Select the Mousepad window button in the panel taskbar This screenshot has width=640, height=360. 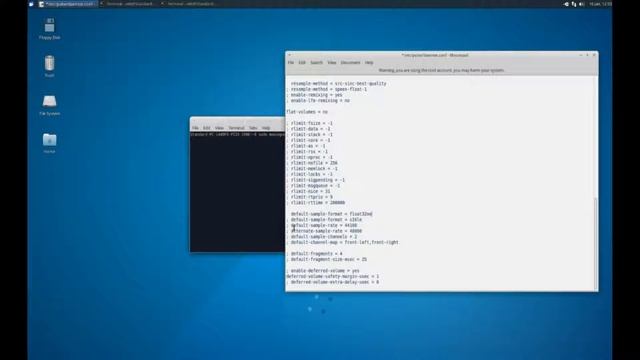[x=68, y=4]
